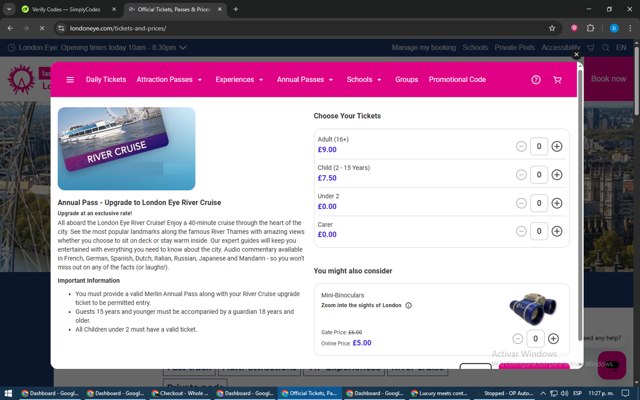Expand Annual Passes dropdown
Screen dimensions: 640x400
coord(304,80)
